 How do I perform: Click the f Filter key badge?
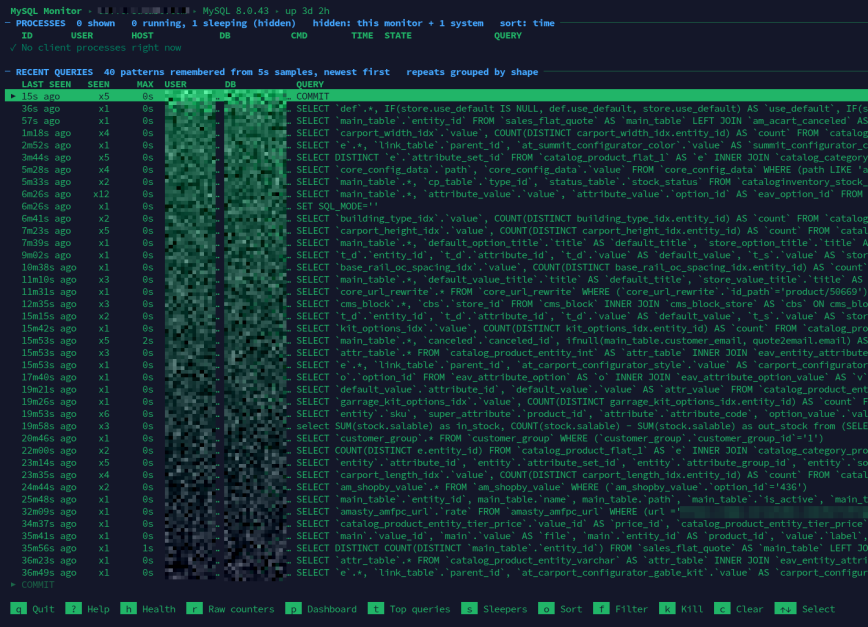coord(601,609)
